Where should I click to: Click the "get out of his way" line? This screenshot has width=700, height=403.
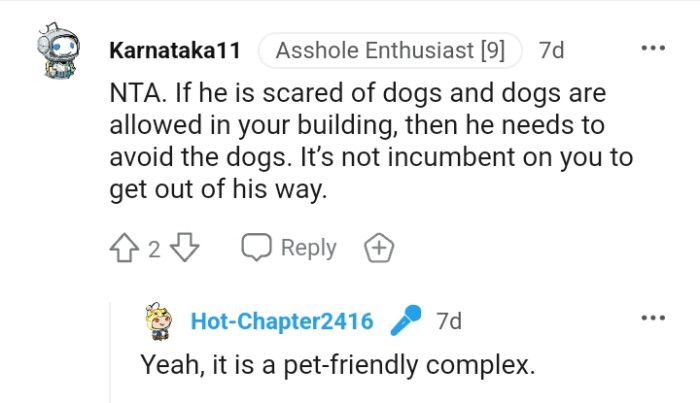click(x=218, y=190)
